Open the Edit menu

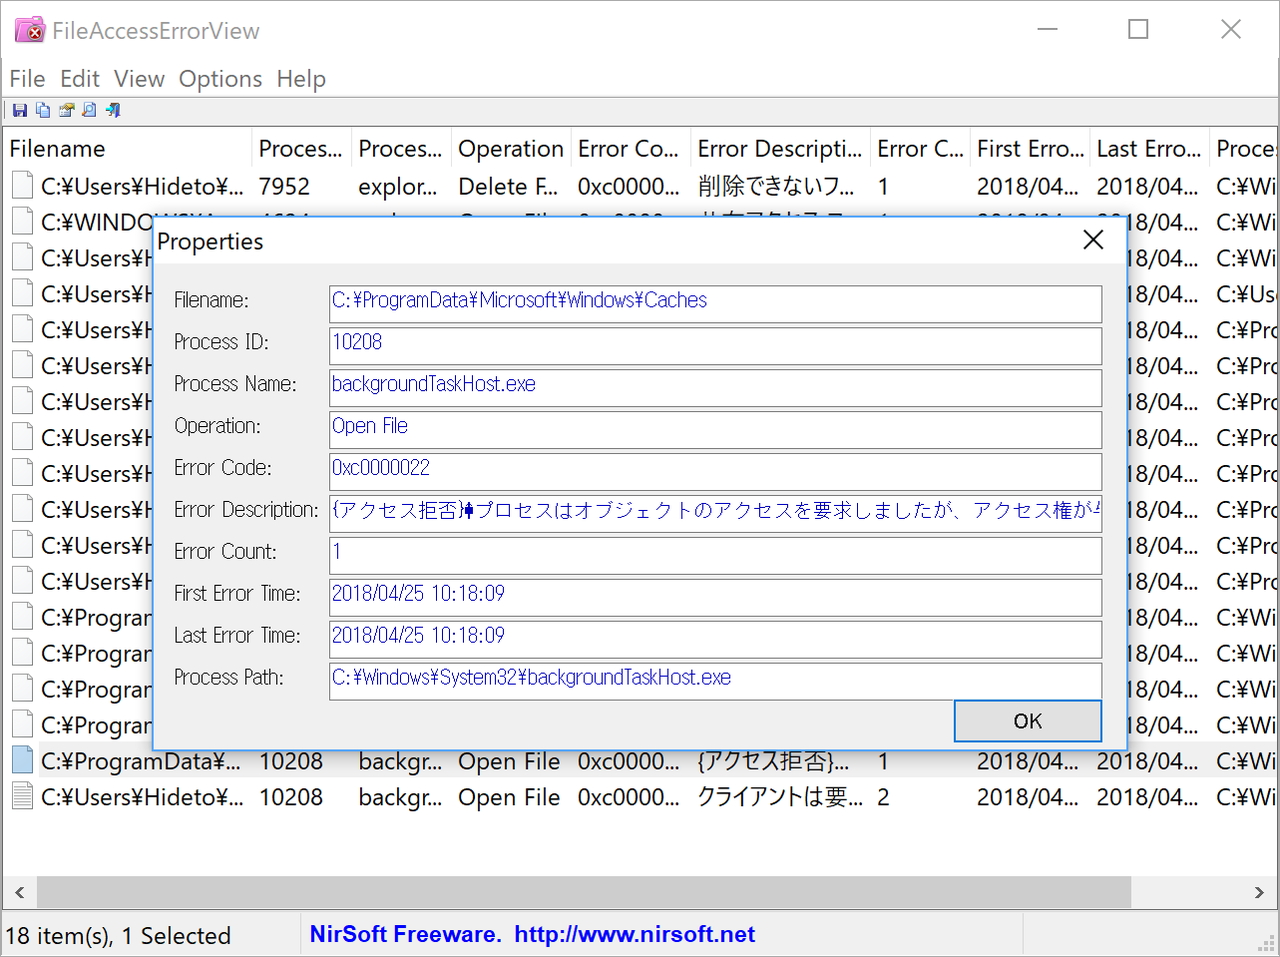tap(80, 79)
